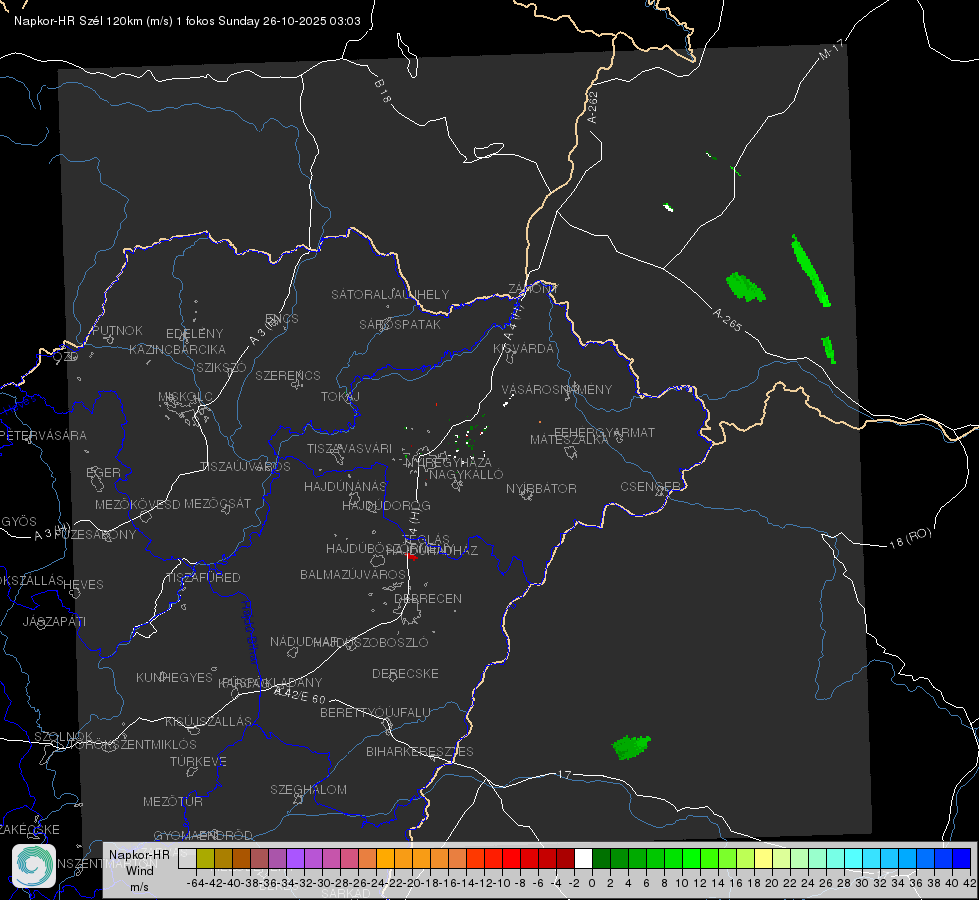Pick the cyan swatch between 28 and 30
Viewport: 979px width, 900px height.
[854, 858]
